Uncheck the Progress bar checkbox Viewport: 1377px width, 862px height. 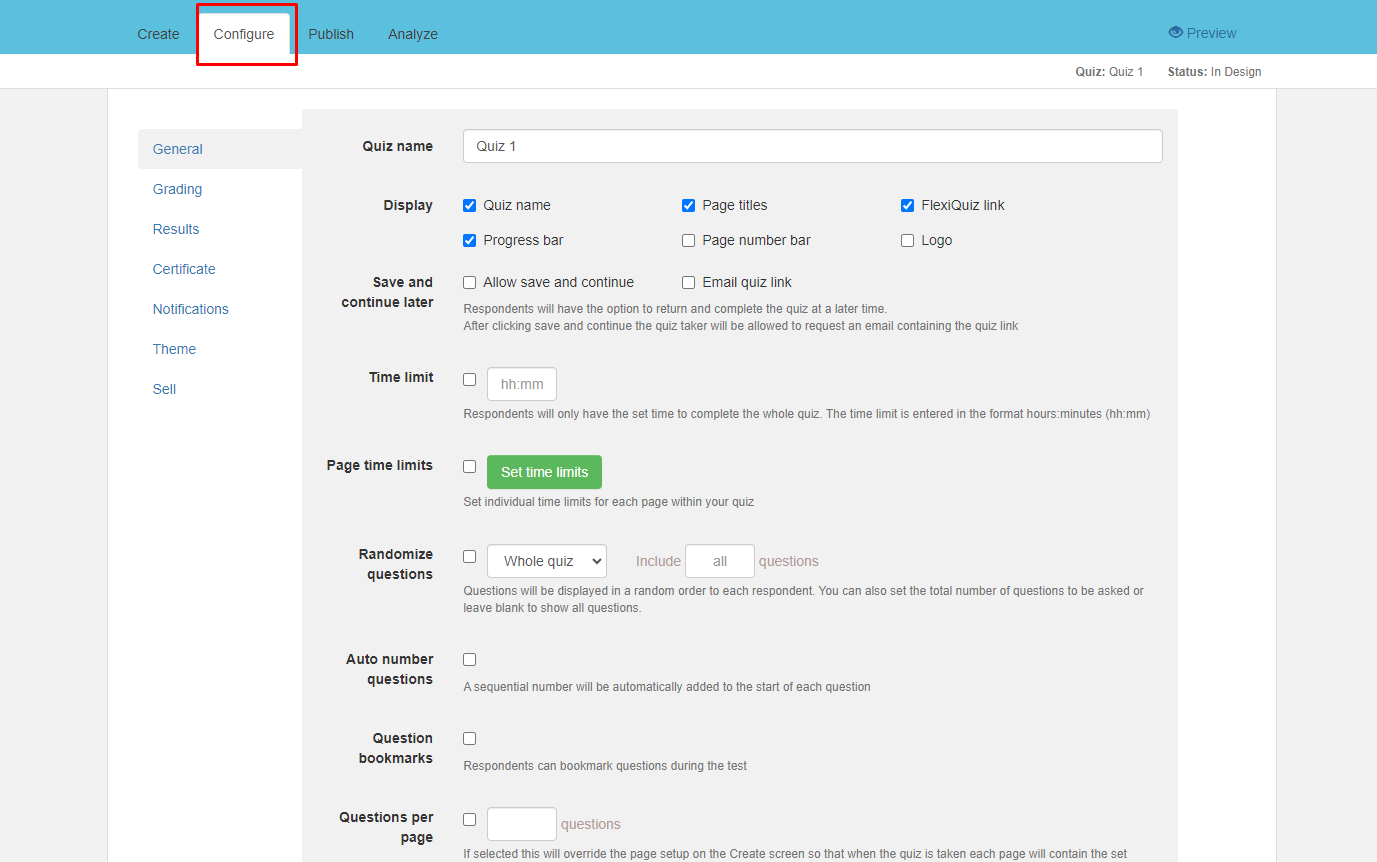tap(469, 240)
